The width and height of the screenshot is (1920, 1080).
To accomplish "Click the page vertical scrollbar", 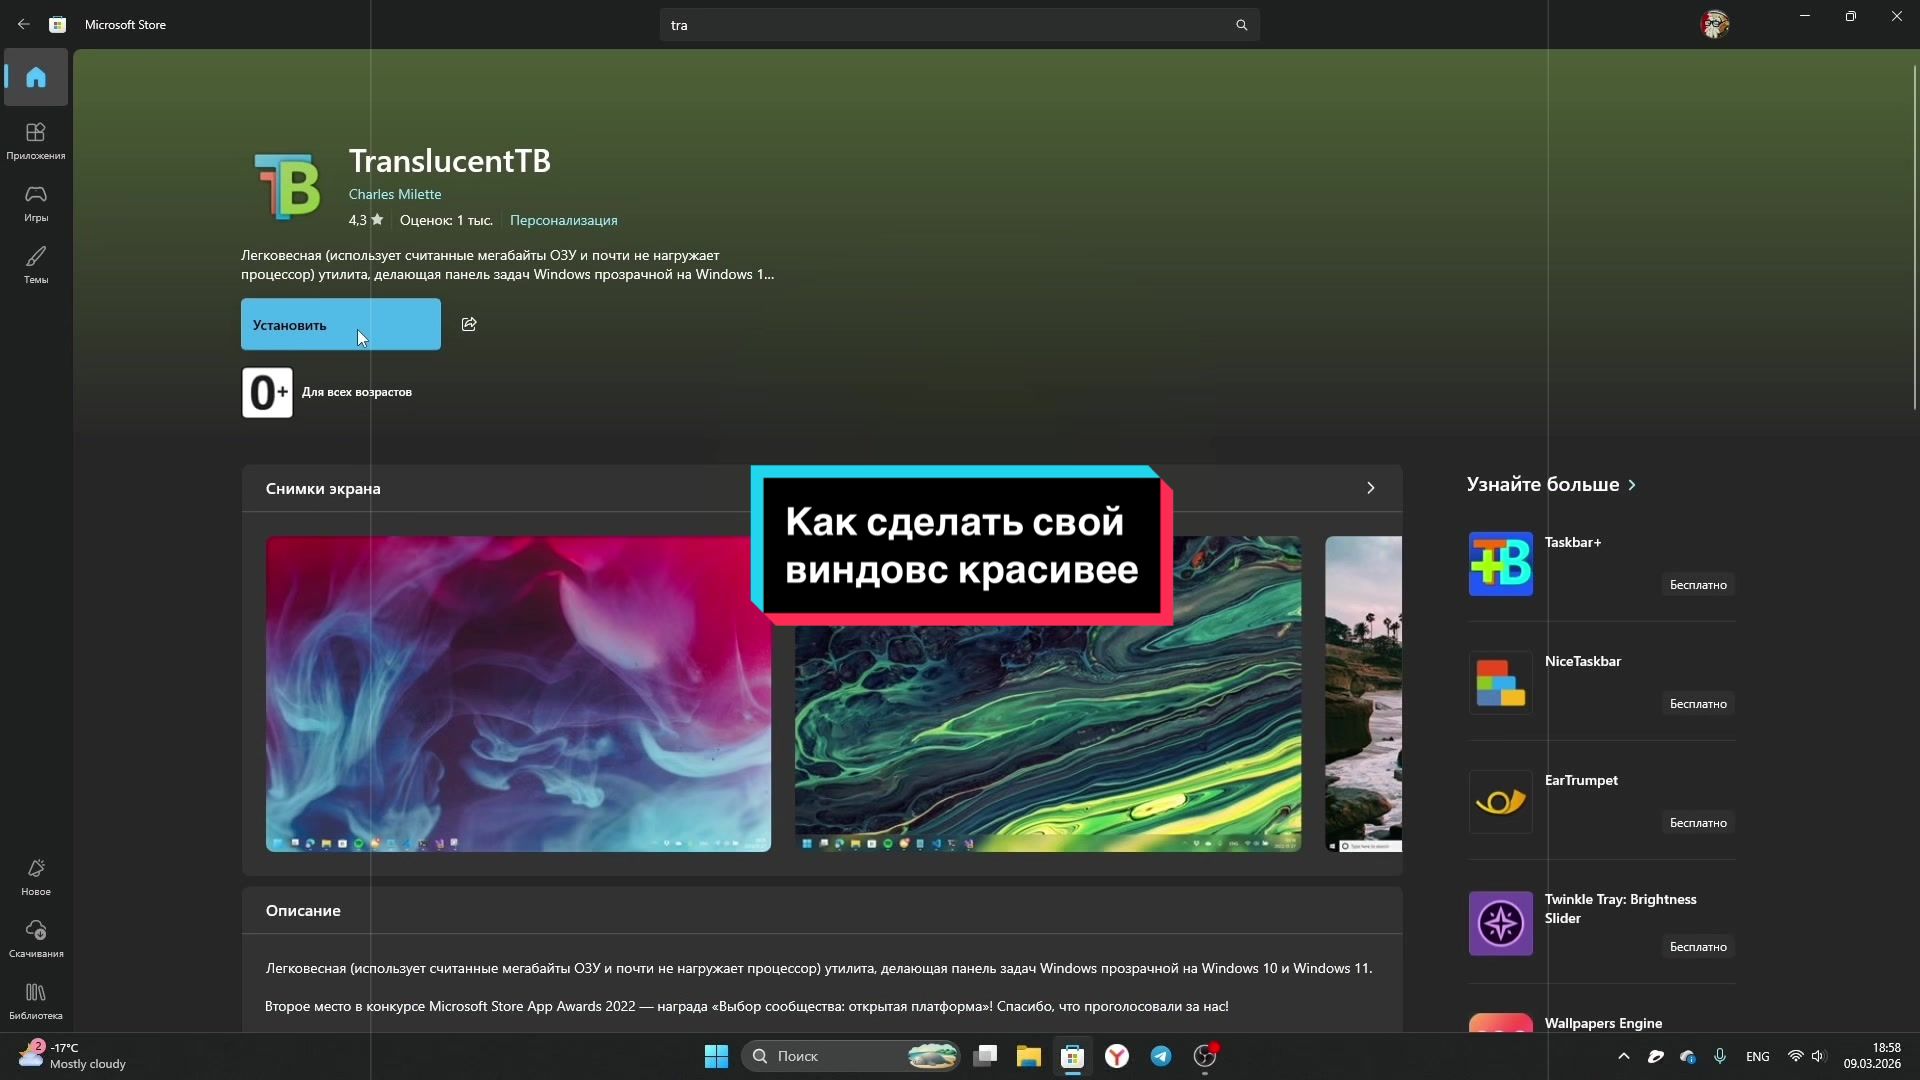I will pos(1914,237).
